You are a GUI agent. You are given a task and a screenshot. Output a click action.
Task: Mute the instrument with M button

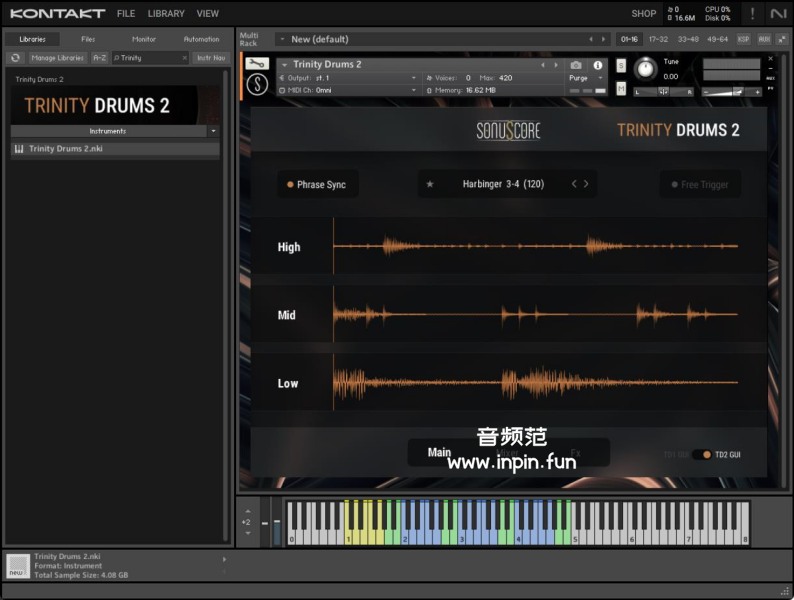(621, 89)
